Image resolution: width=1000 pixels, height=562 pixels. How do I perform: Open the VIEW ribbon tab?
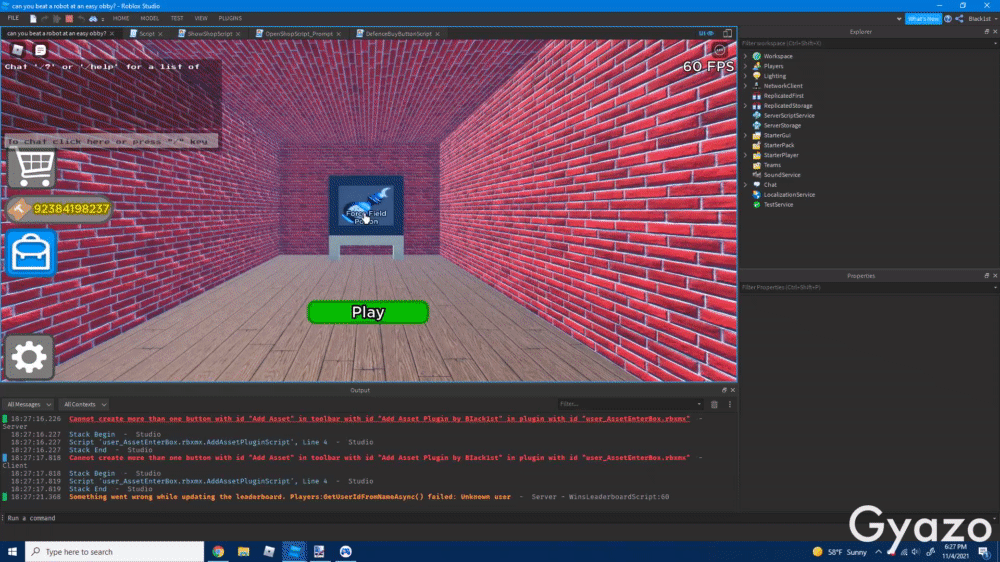click(201, 18)
